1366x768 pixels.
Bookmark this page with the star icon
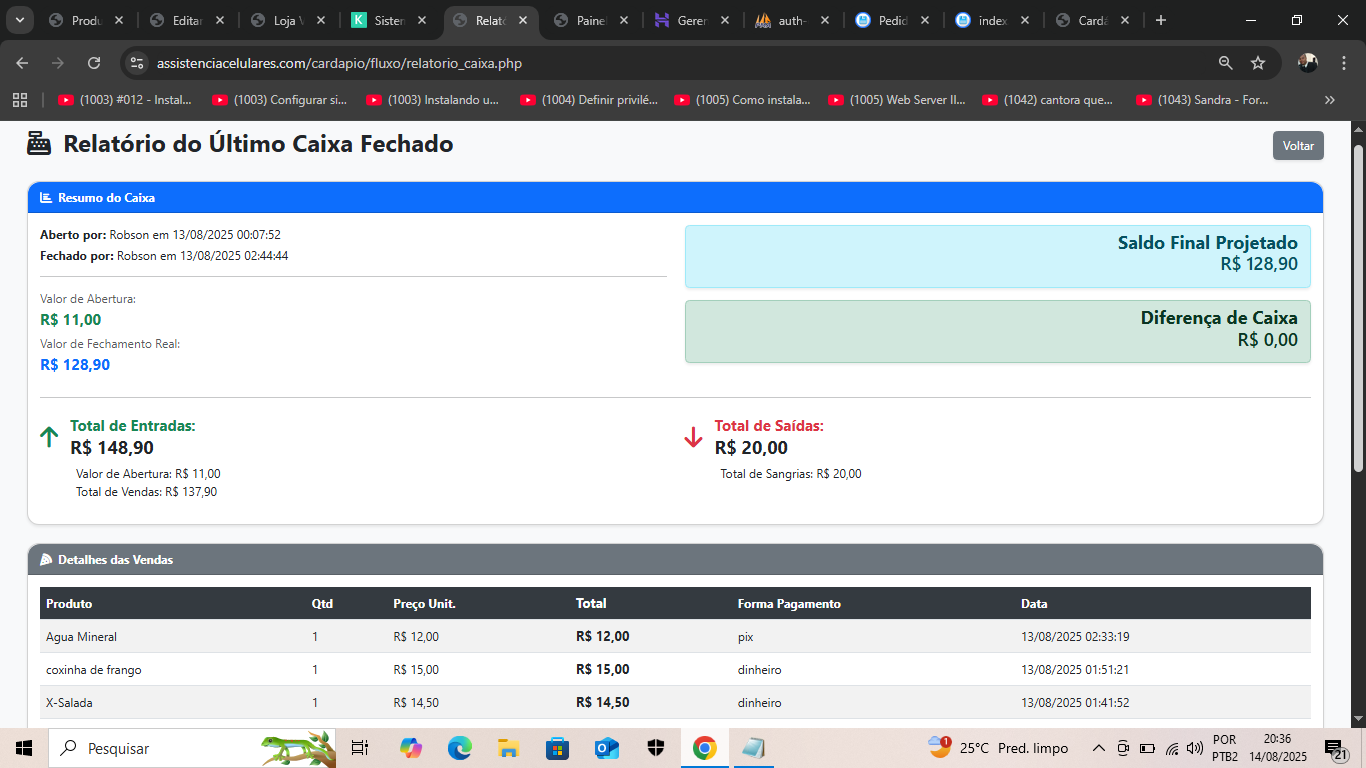(x=1258, y=63)
